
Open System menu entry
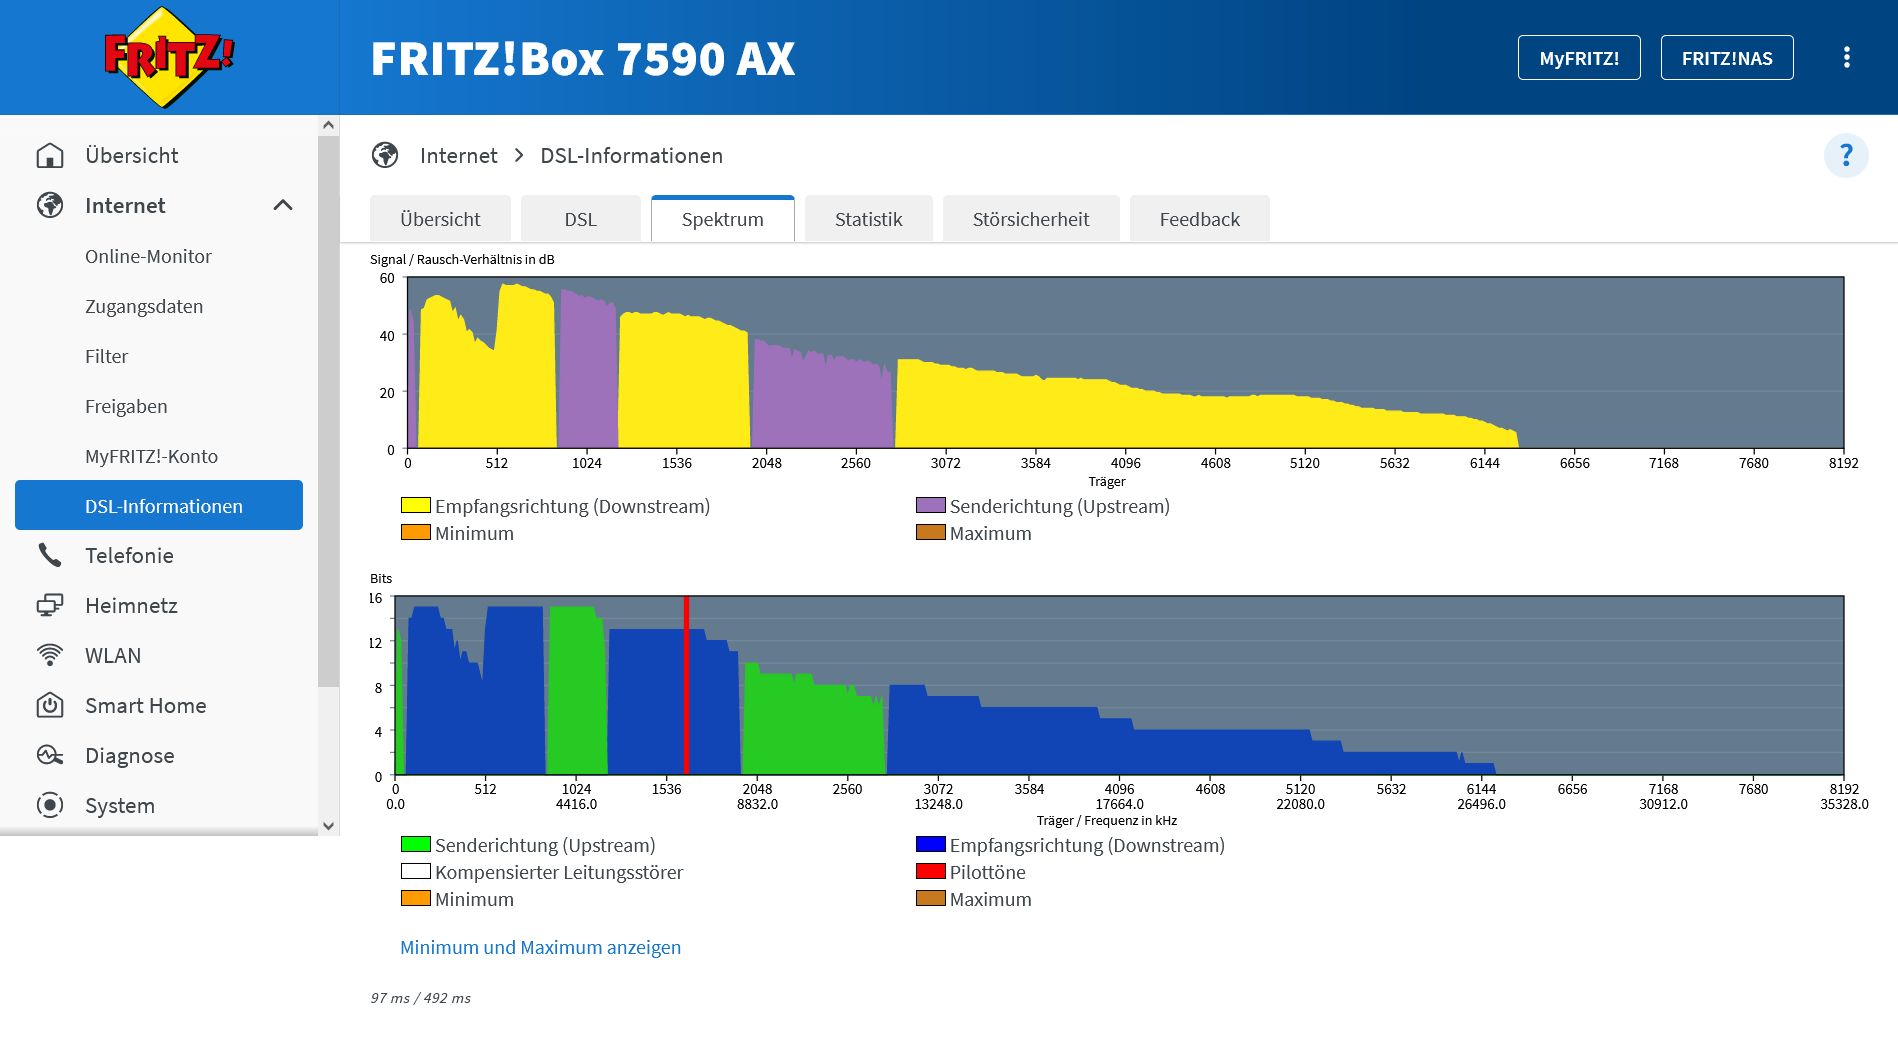coord(120,806)
